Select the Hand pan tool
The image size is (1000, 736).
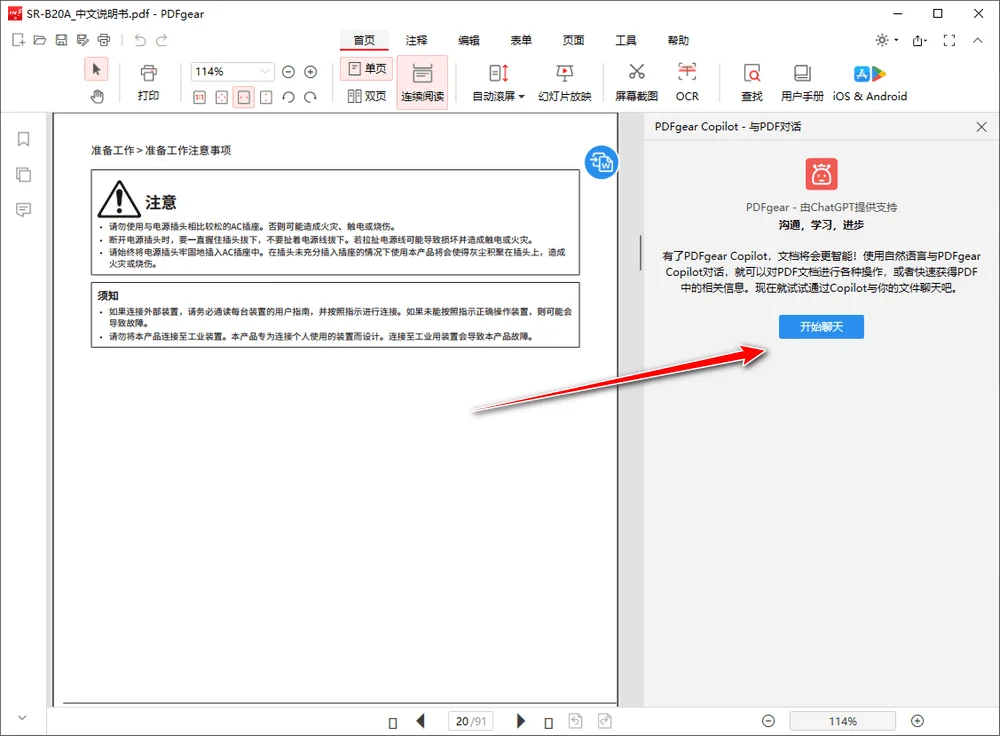pyautogui.click(x=96, y=96)
